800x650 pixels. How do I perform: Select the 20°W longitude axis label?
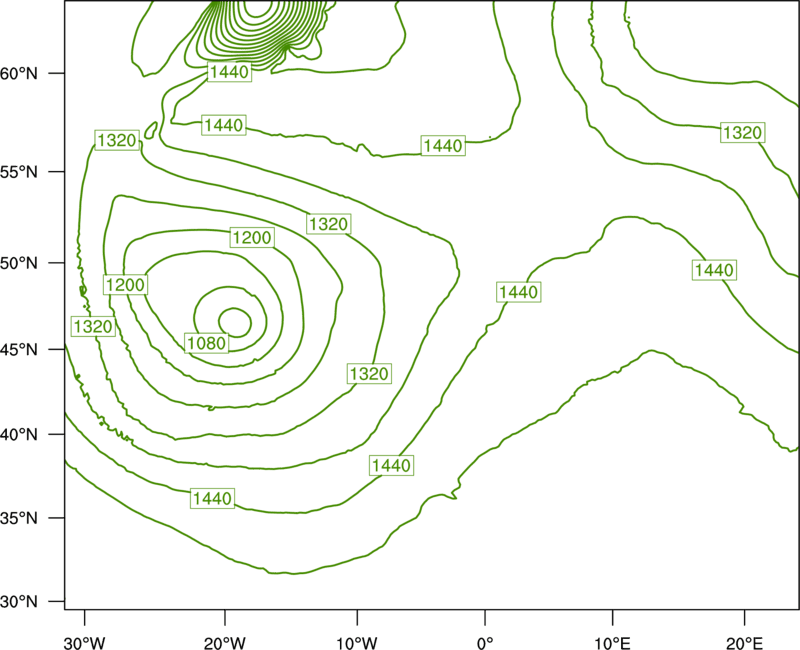click(225, 643)
